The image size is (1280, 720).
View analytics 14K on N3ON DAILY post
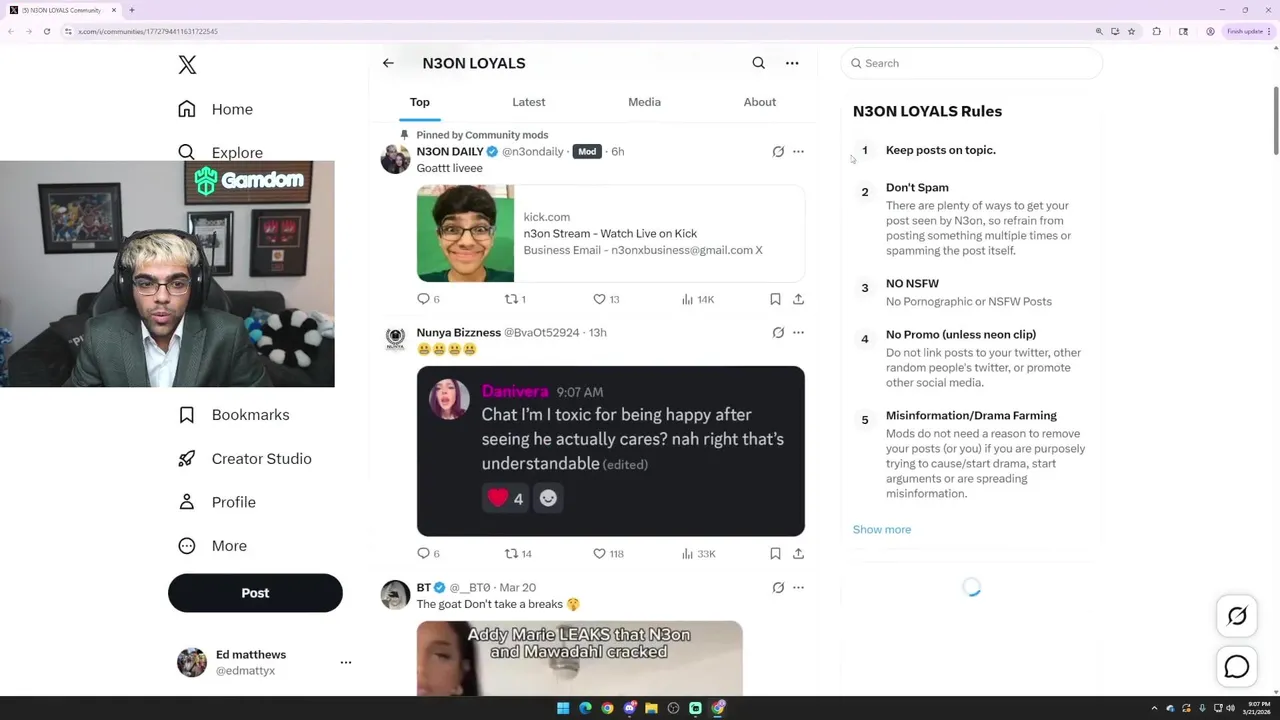point(697,299)
